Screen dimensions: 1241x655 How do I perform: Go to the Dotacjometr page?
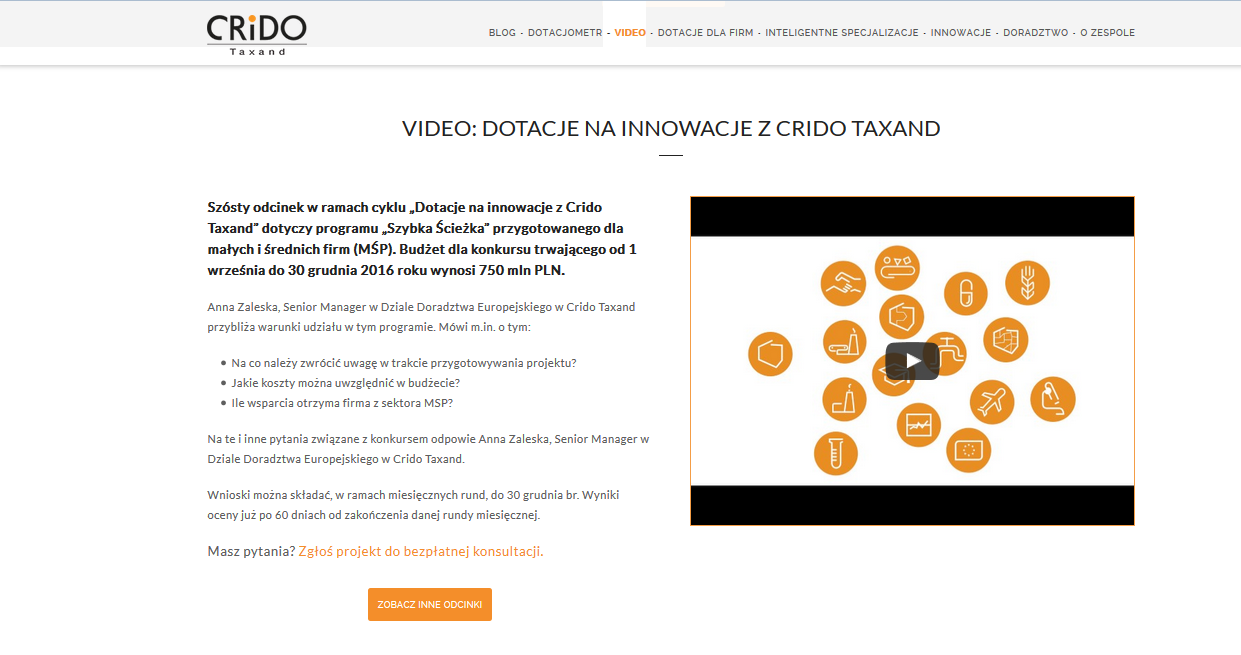(x=565, y=33)
